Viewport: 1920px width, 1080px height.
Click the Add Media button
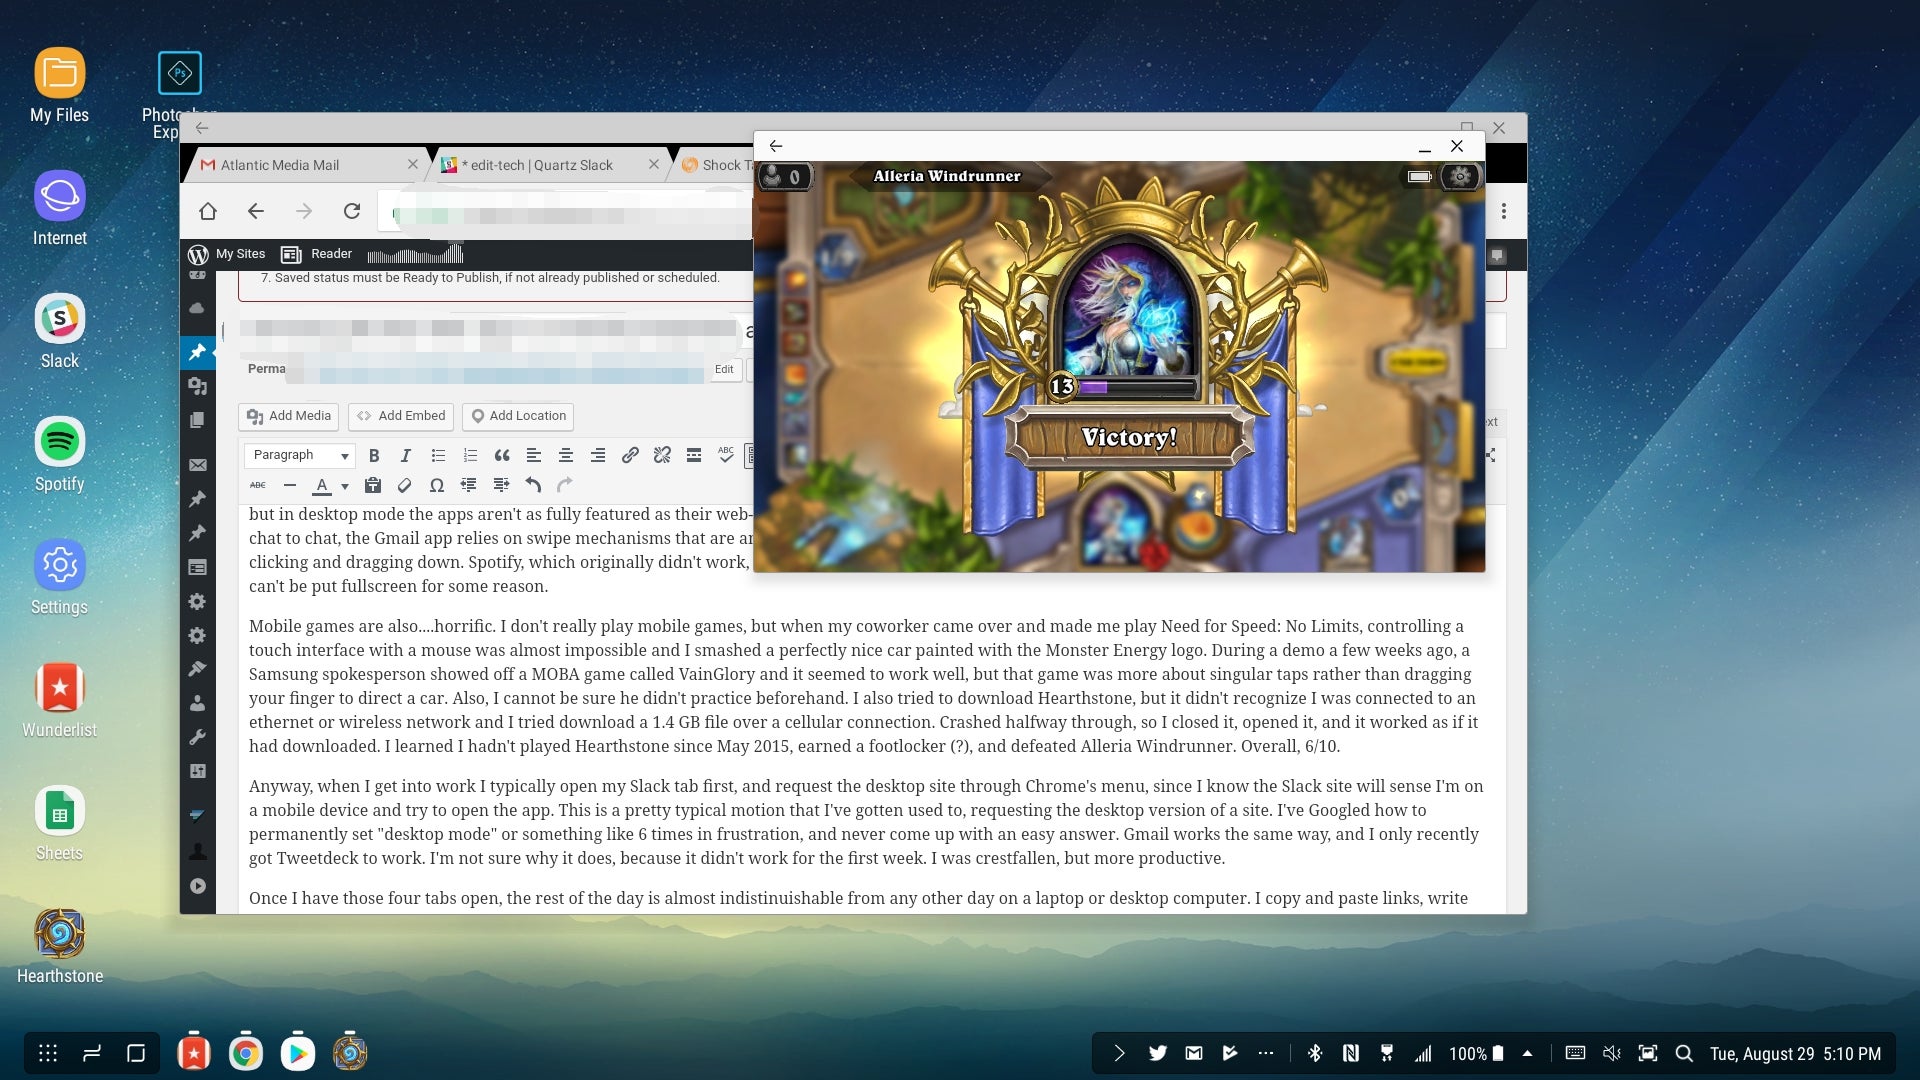289,416
